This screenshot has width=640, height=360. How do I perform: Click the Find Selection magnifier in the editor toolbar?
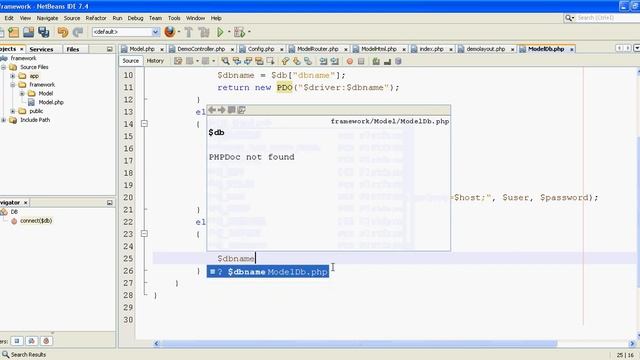coord(225,61)
